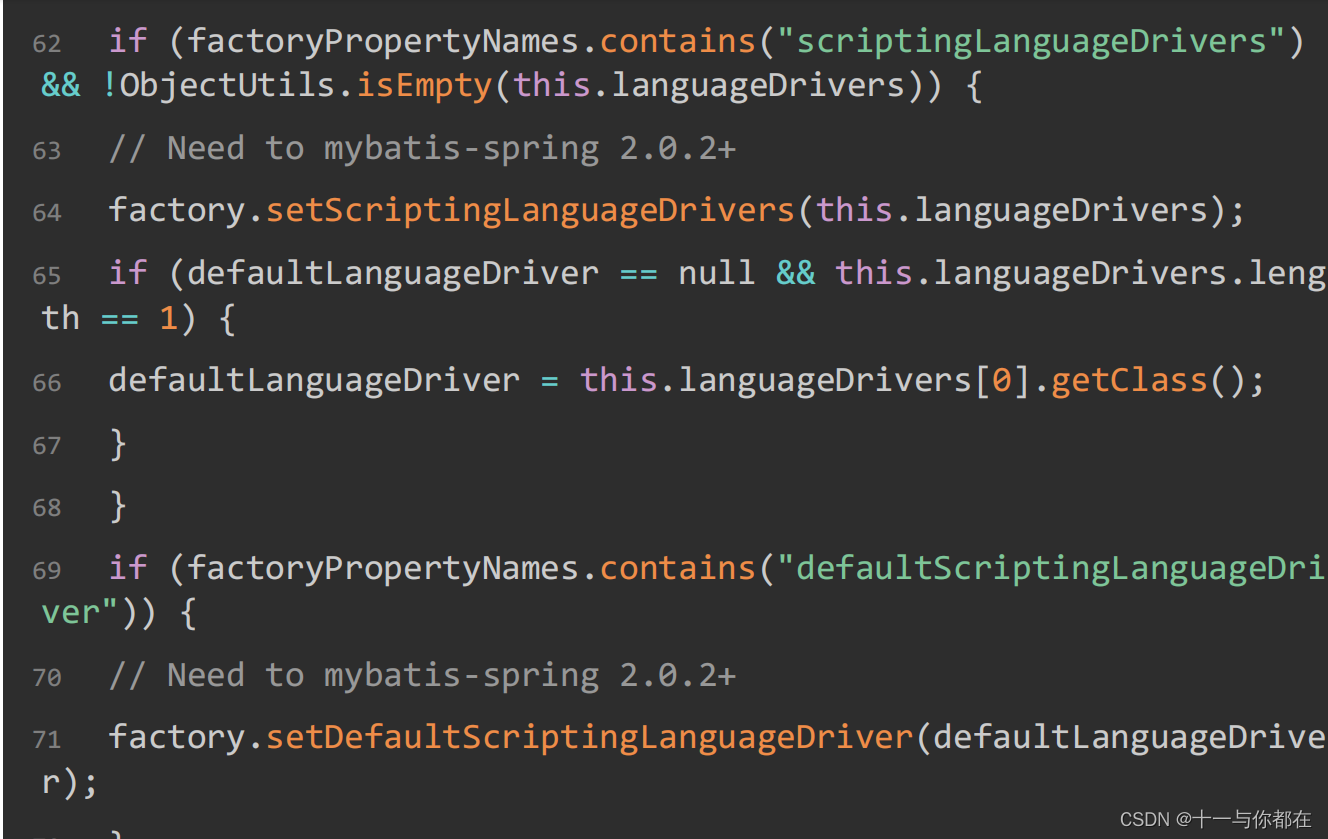This screenshot has width=1328, height=839.
Task: Click the defaultLanguageDriver variable on line 66
Action: tap(314, 380)
